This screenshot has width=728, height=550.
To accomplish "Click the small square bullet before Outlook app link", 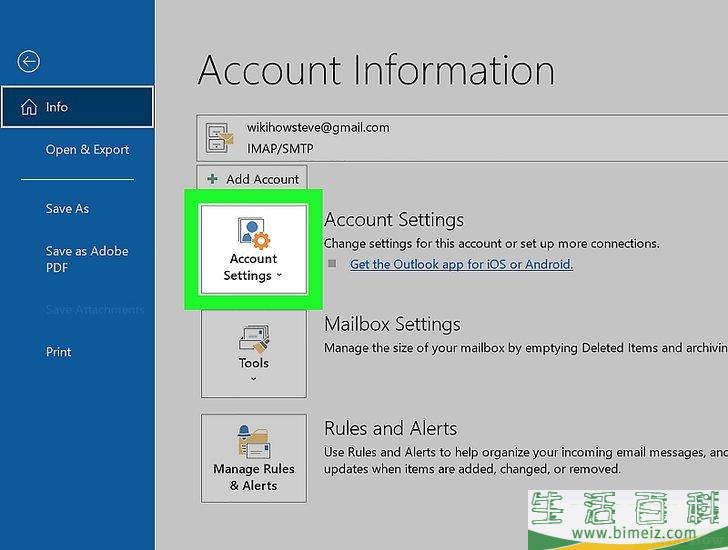I will [332, 264].
